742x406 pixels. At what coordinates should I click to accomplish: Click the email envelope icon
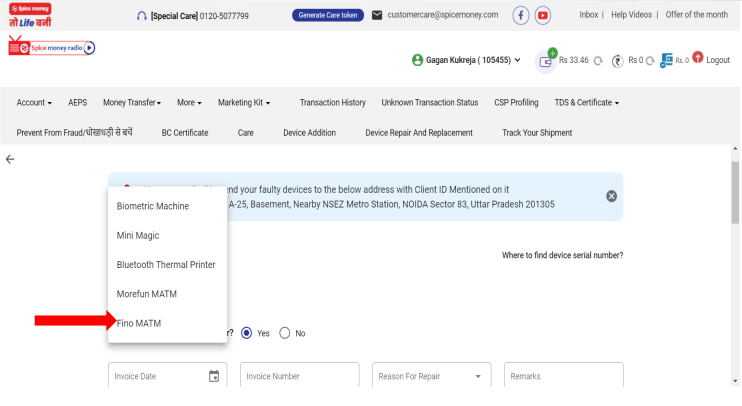pyautogui.click(x=377, y=15)
